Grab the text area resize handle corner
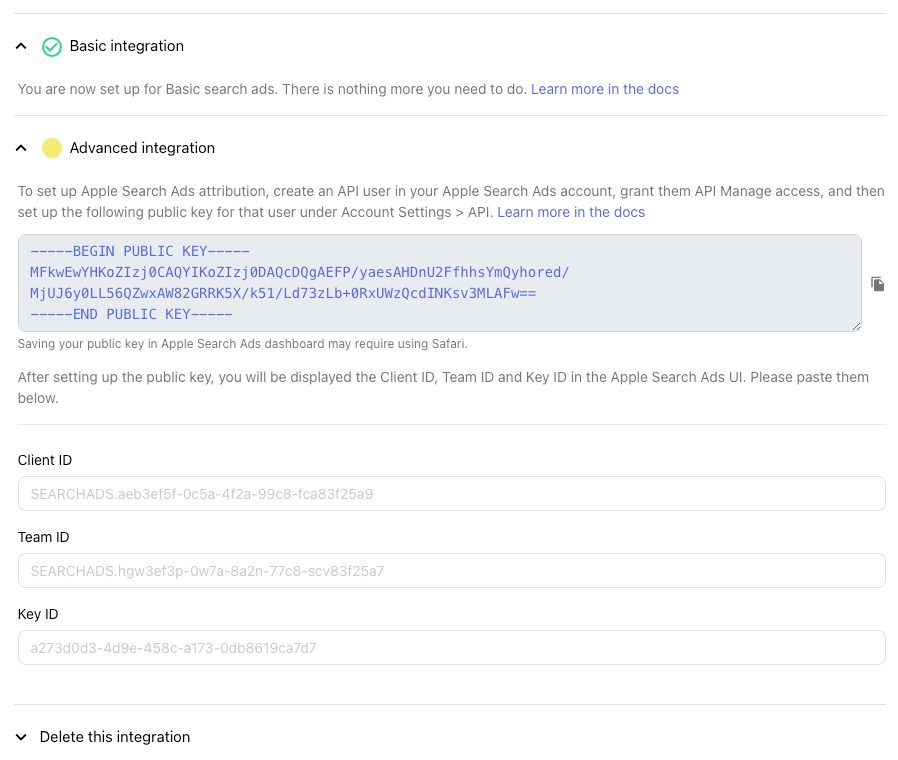The width and height of the screenshot is (898, 760). pyautogui.click(x=856, y=326)
